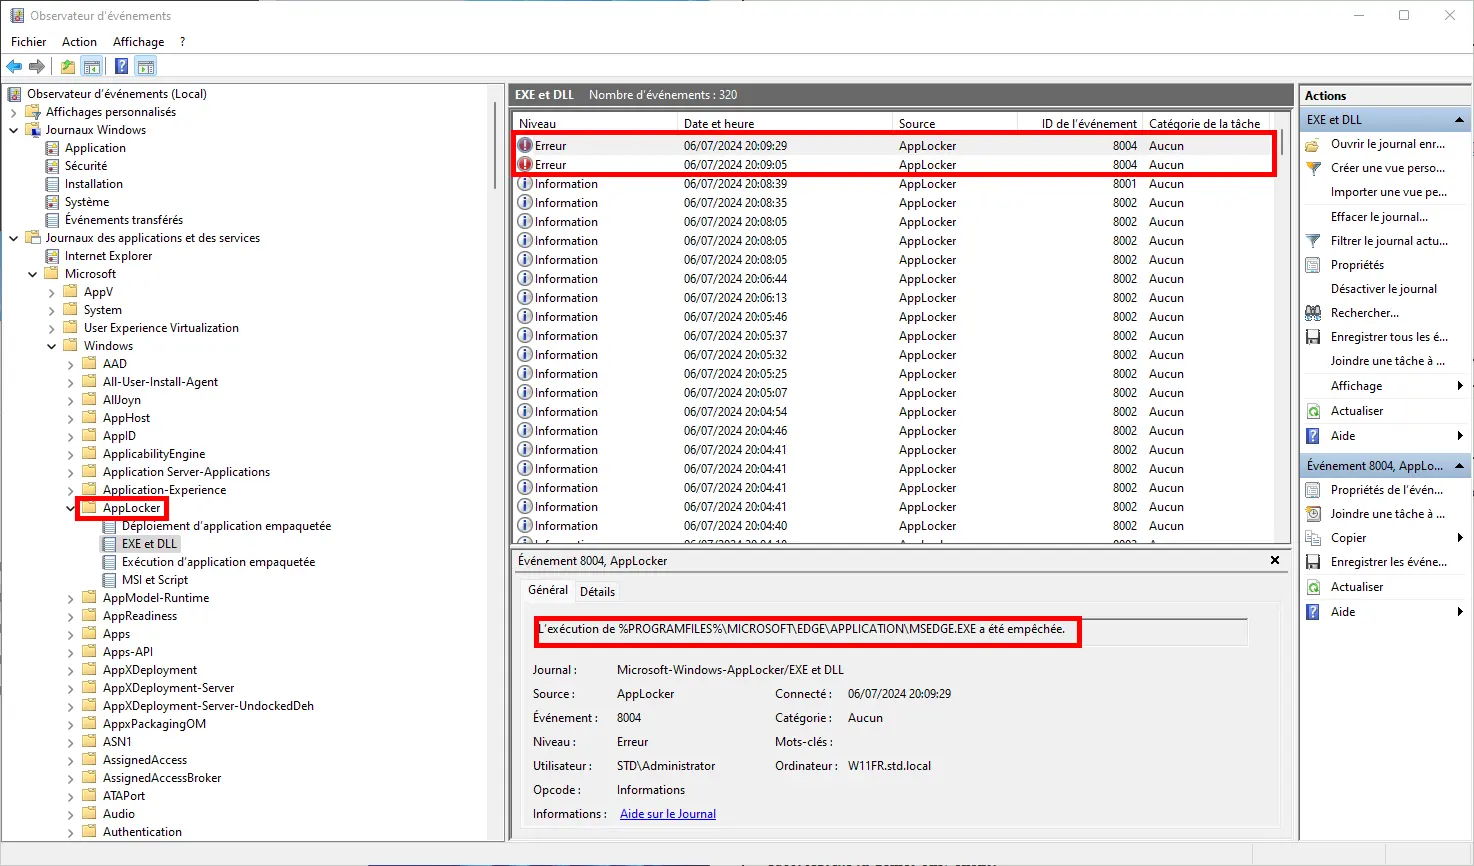Open the Action menu
Screen dimensions: 1474x866
pyautogui.click(x=79, y=42)
